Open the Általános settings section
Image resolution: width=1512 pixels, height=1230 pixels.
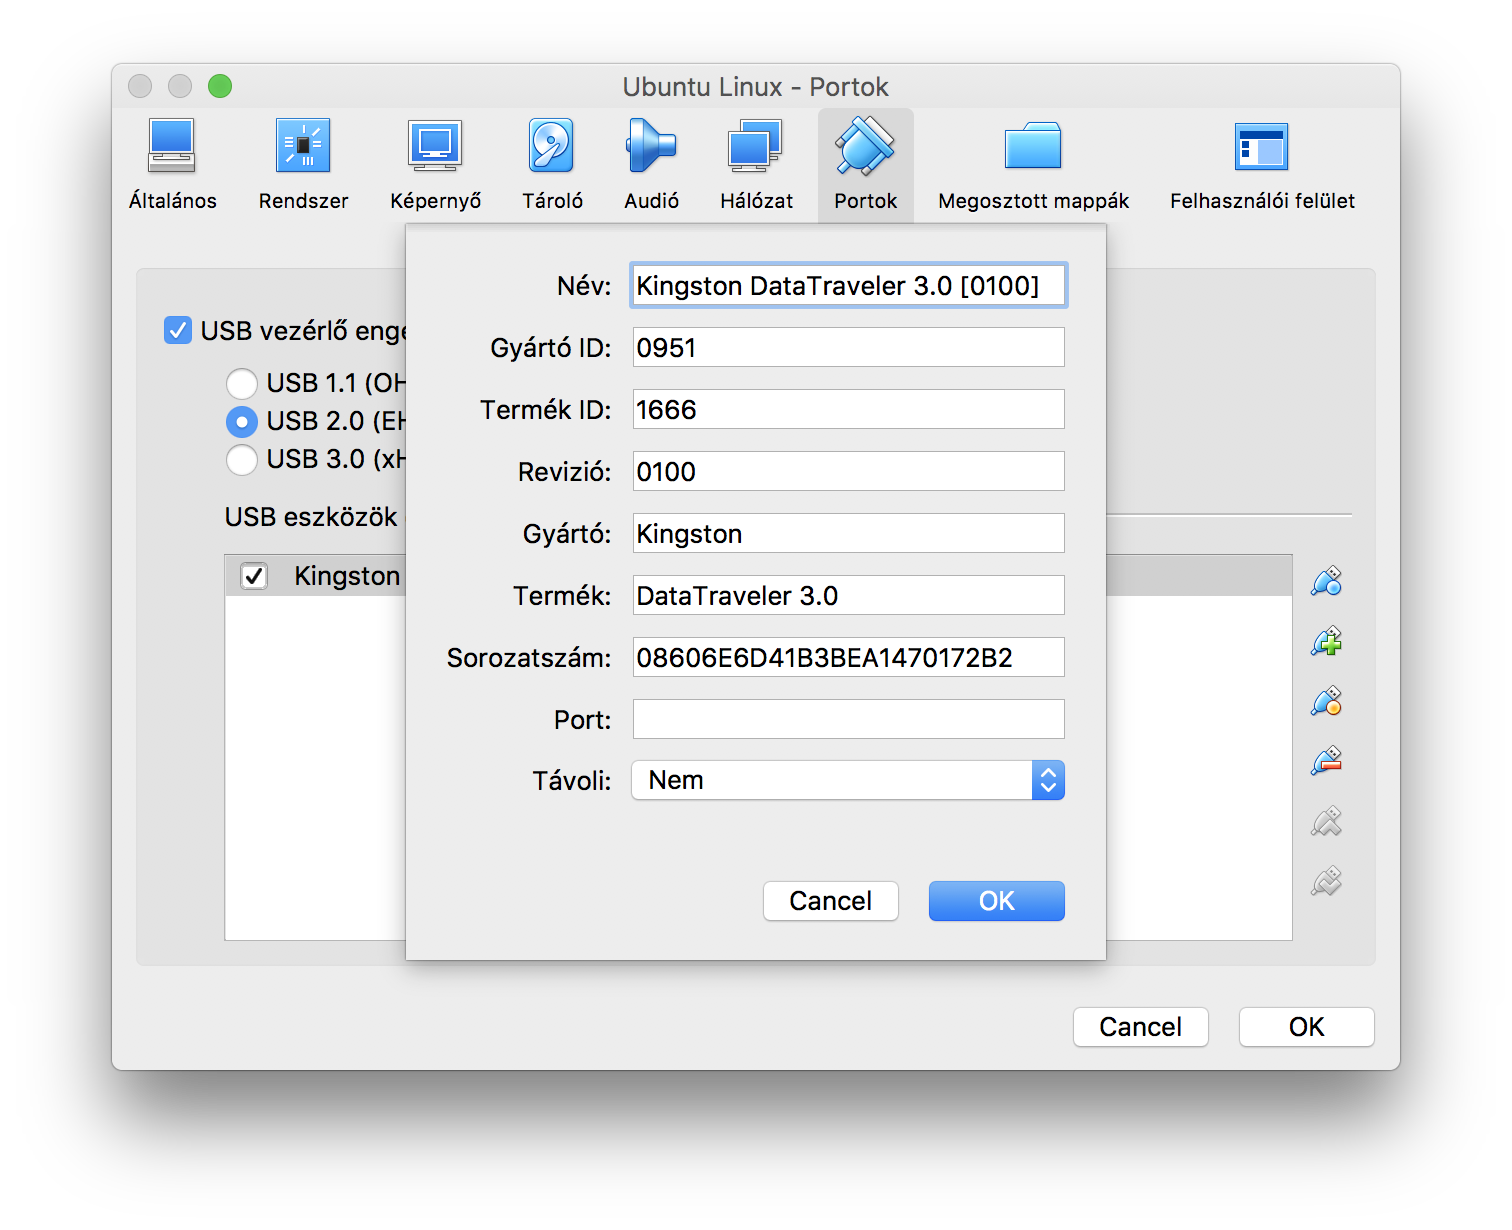pyautogui.click(x=172, y=165)
